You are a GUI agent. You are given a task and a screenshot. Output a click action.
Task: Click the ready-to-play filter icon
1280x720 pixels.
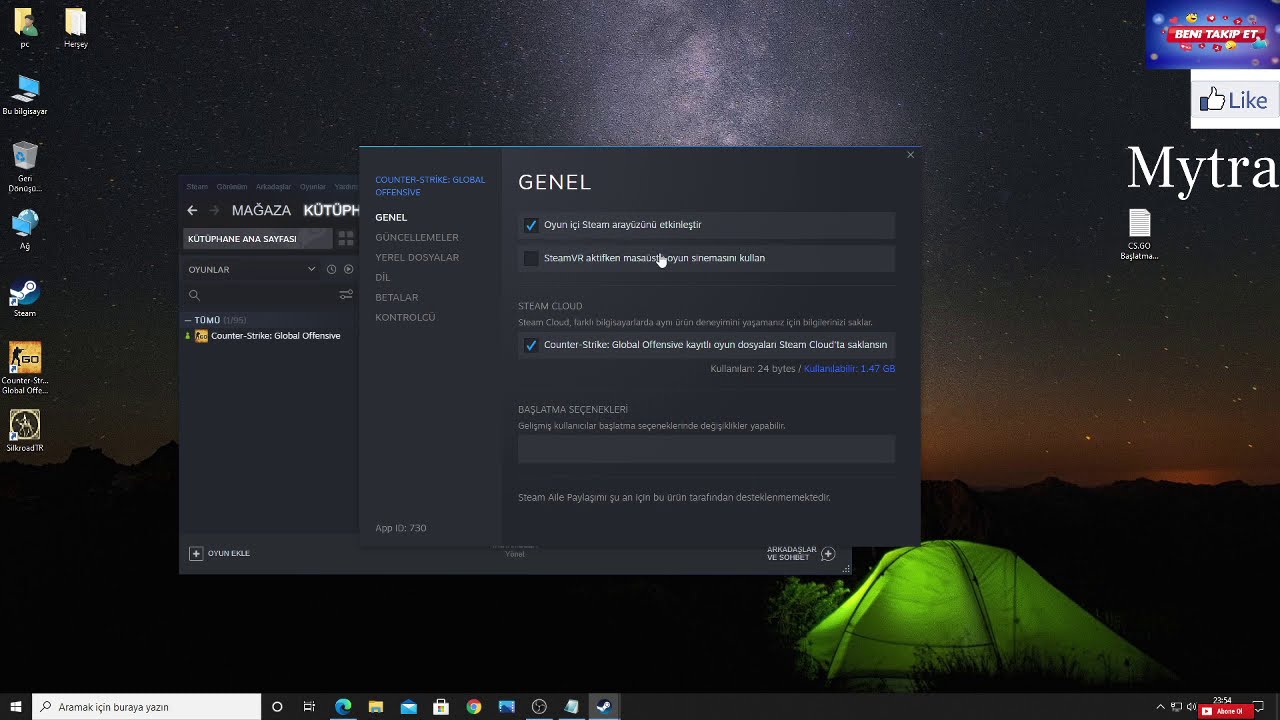(x=348, y=269)
